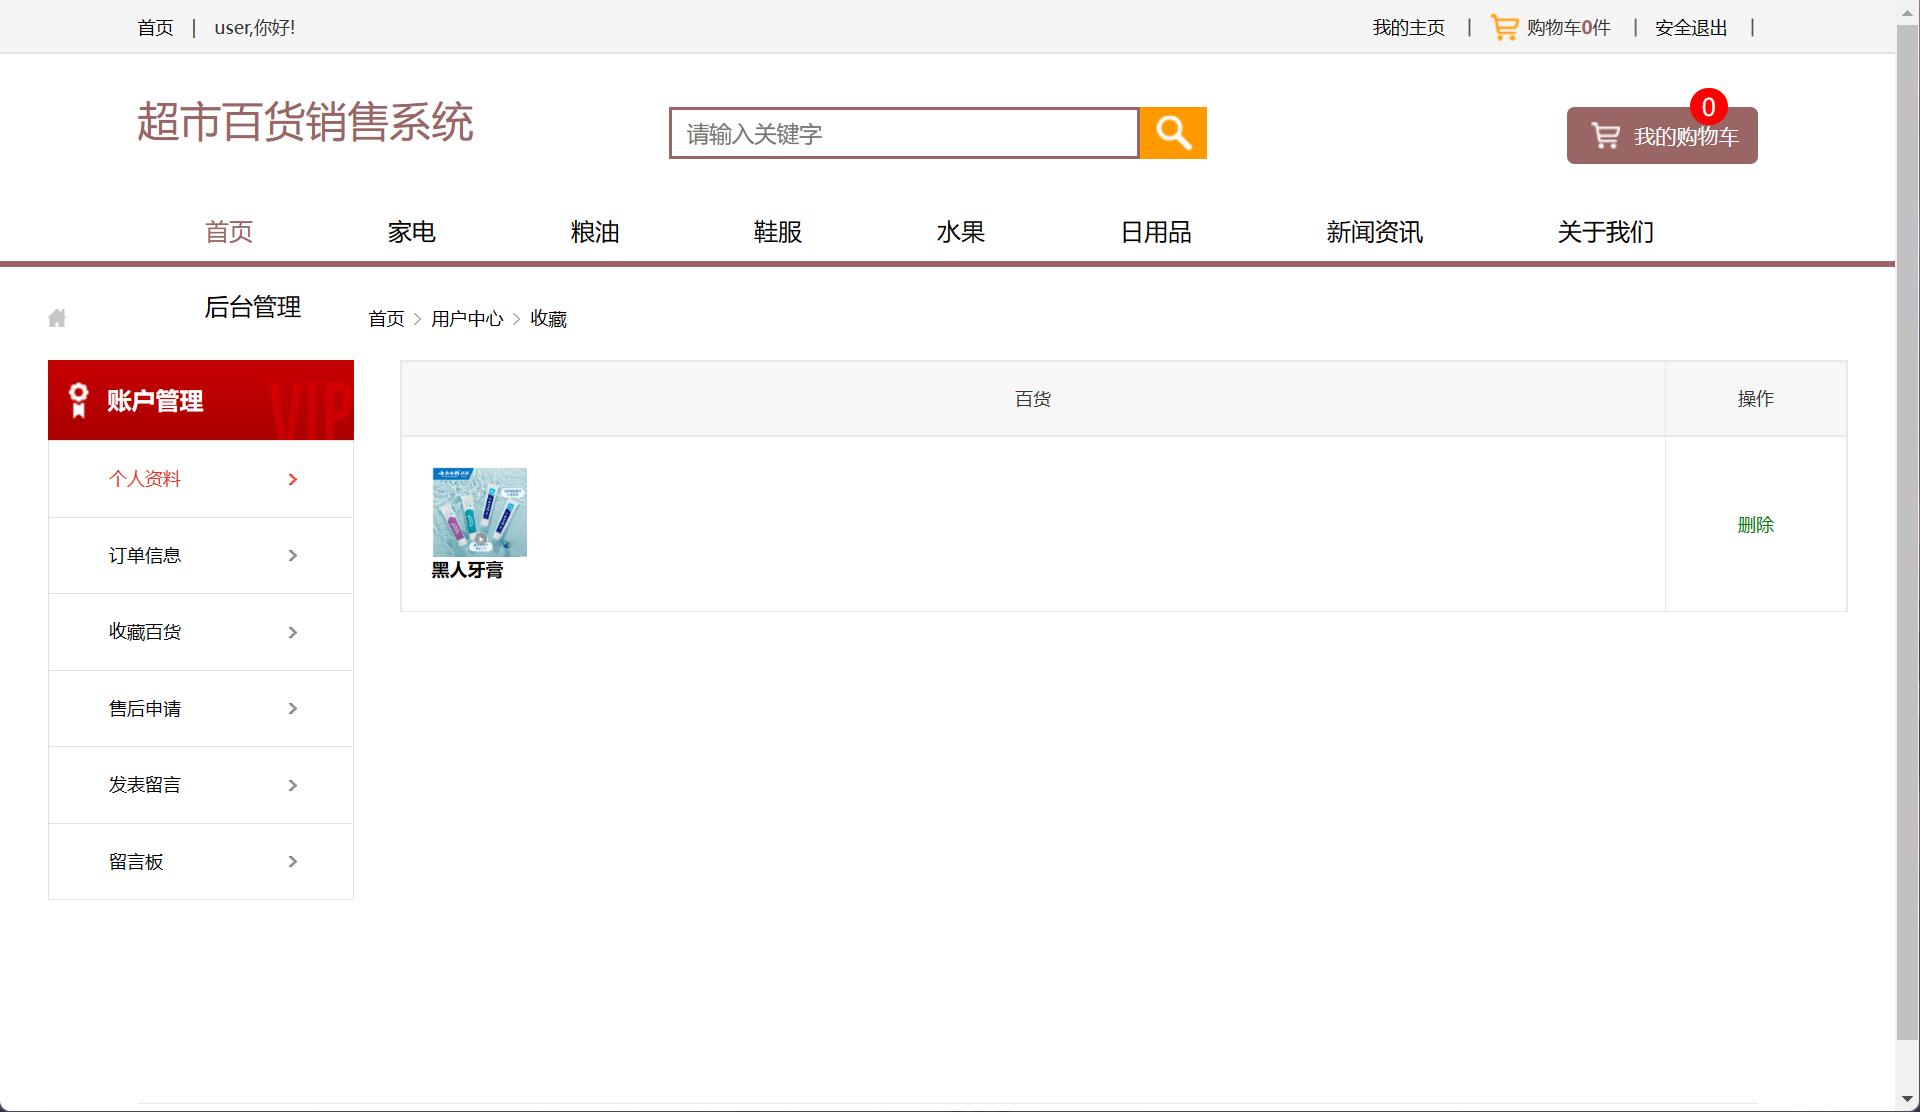
Task: Click the red cart count badge showing 0
Action: pos(1710,105)
